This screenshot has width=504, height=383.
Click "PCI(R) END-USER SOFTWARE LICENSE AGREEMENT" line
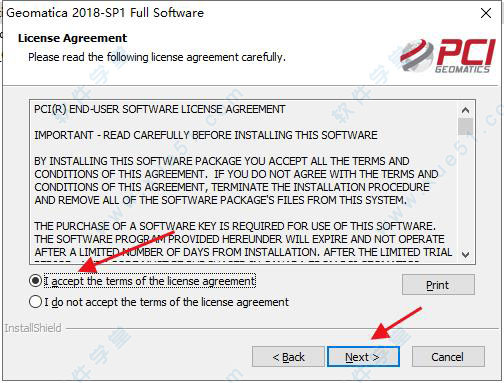pos(160,109)
